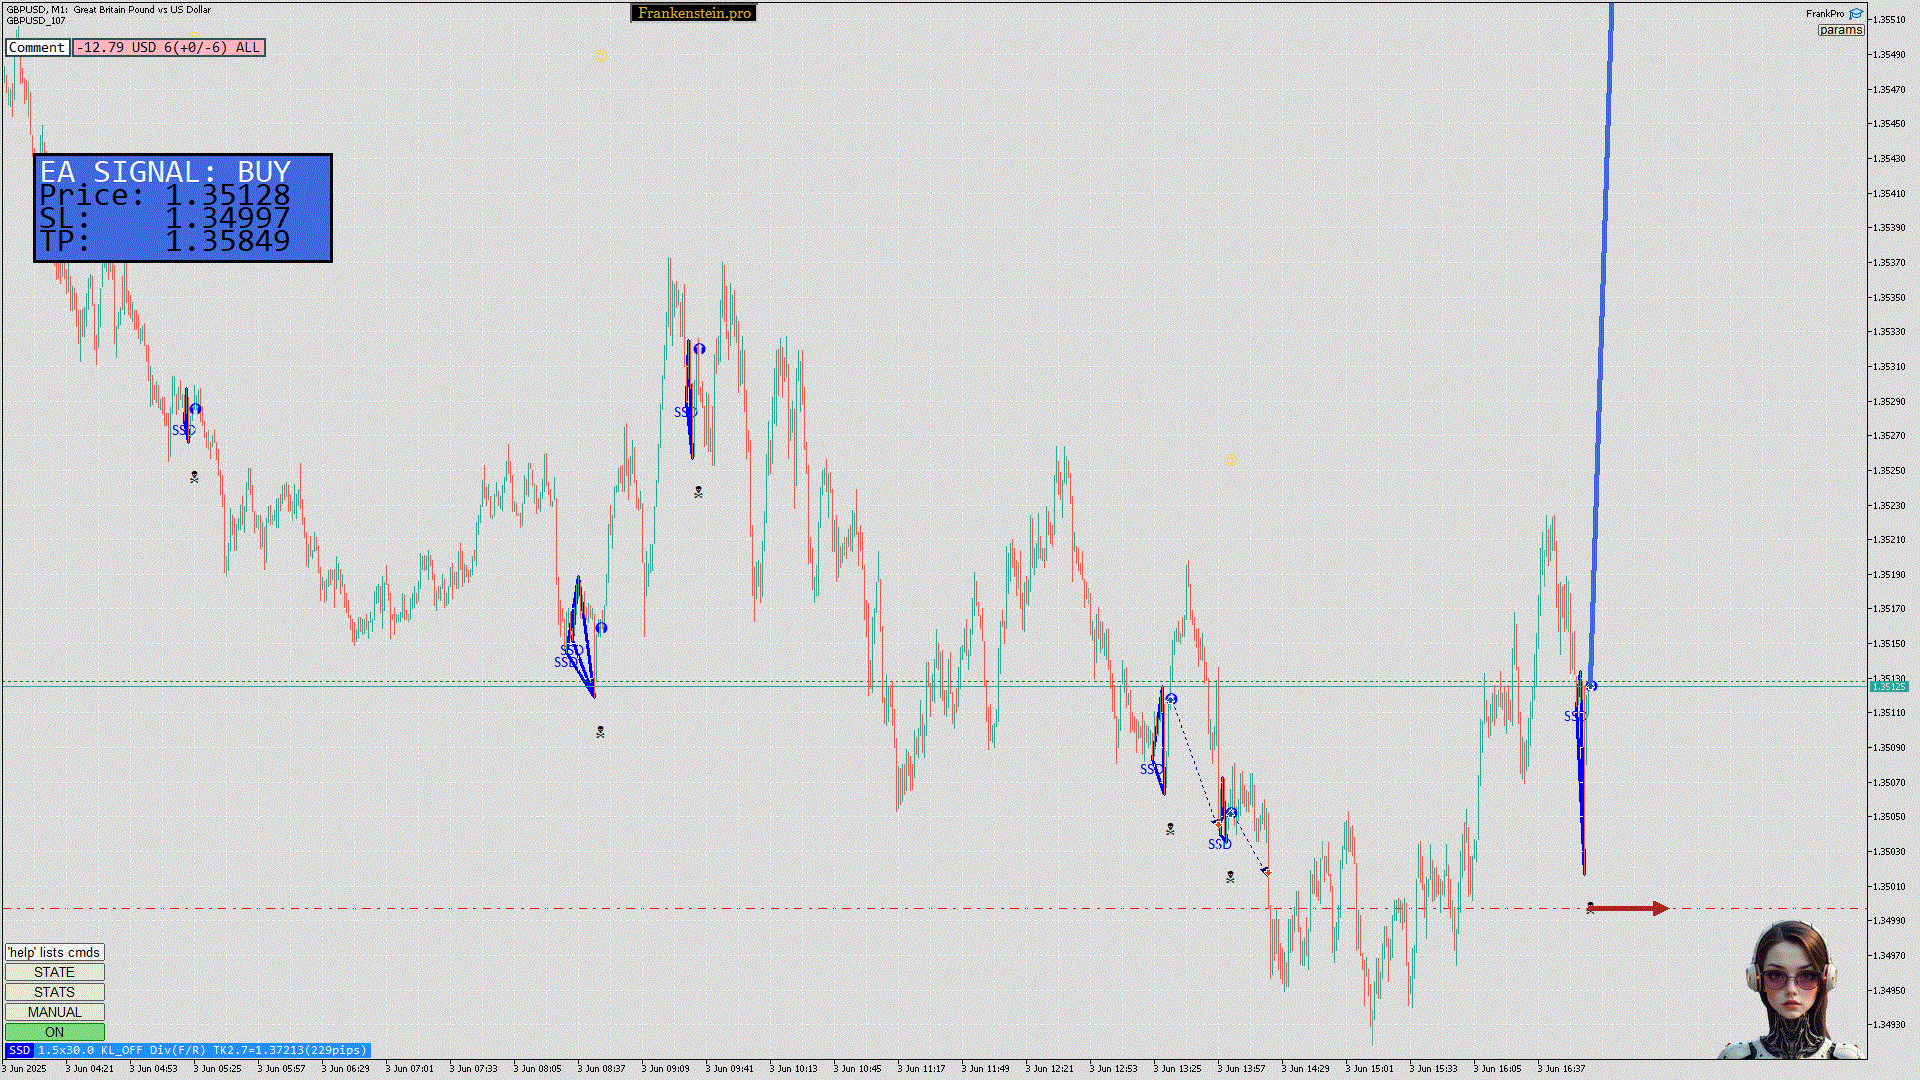Click the 'help' lists cmds input field

point(54,952)
